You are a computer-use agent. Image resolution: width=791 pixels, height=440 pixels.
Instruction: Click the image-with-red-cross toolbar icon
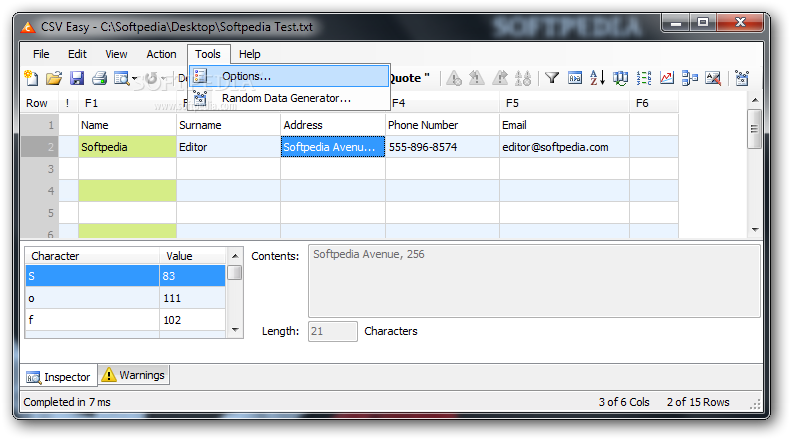point(713,78)
